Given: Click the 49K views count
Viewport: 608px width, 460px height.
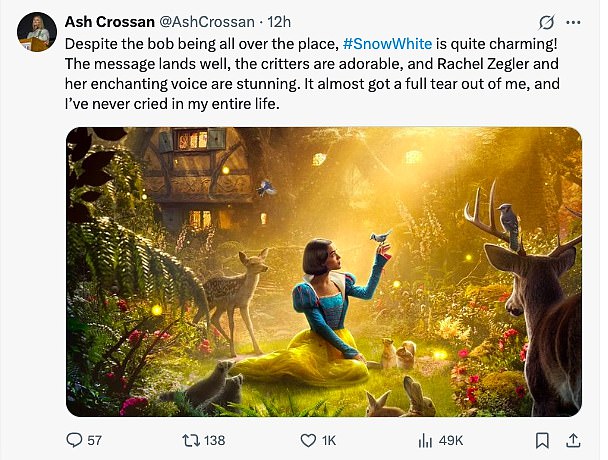Looking at the screenshot, I should [x=450, y=440].
